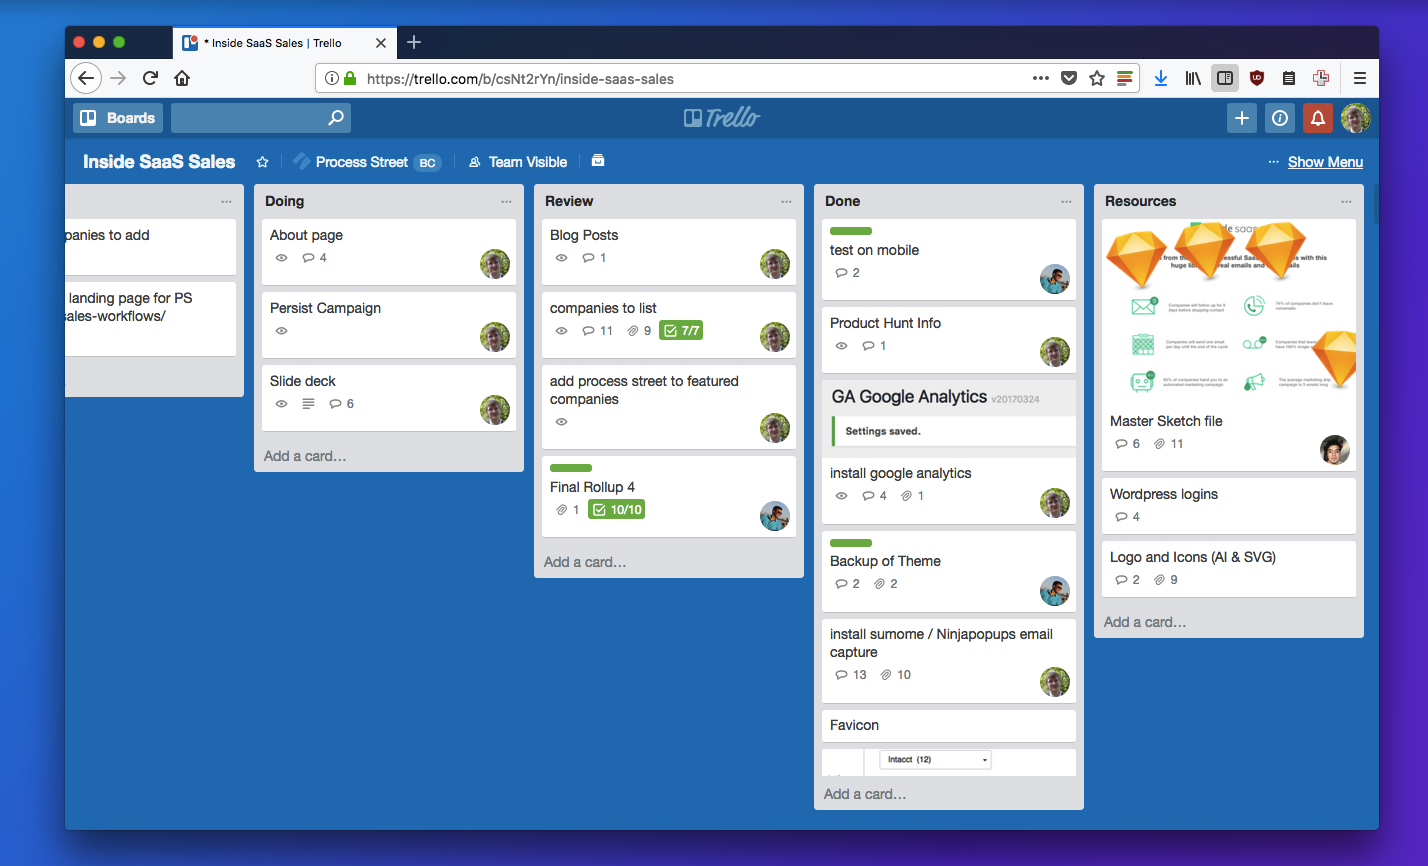The width and height of the screenshot is (1428, 866).
Task: Open uBlock shield extension icon
Action: click(x=1257, y=78)
